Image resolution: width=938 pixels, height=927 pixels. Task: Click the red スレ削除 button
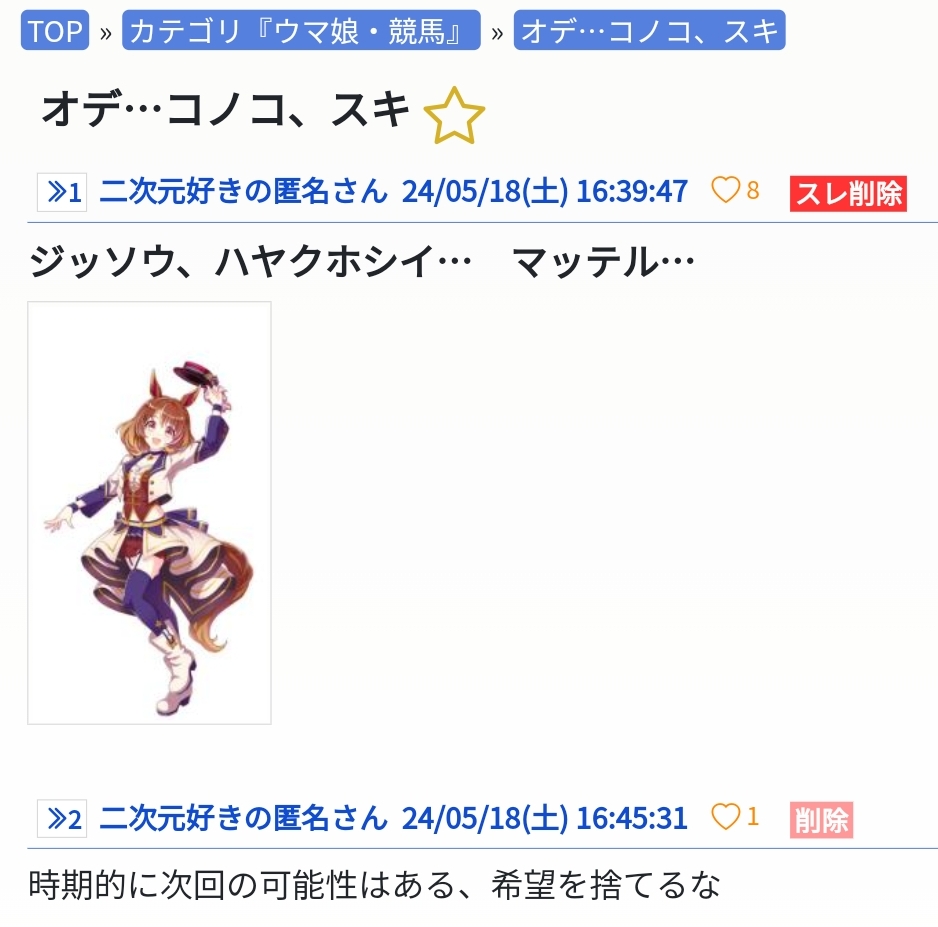tap(848, 194)
